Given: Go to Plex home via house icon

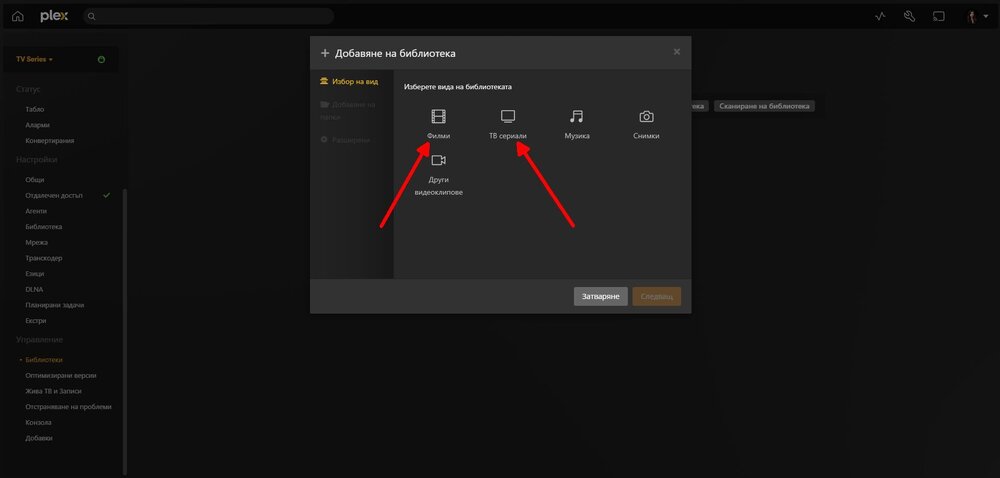Looking at the screenshot, I should (18, 17).
